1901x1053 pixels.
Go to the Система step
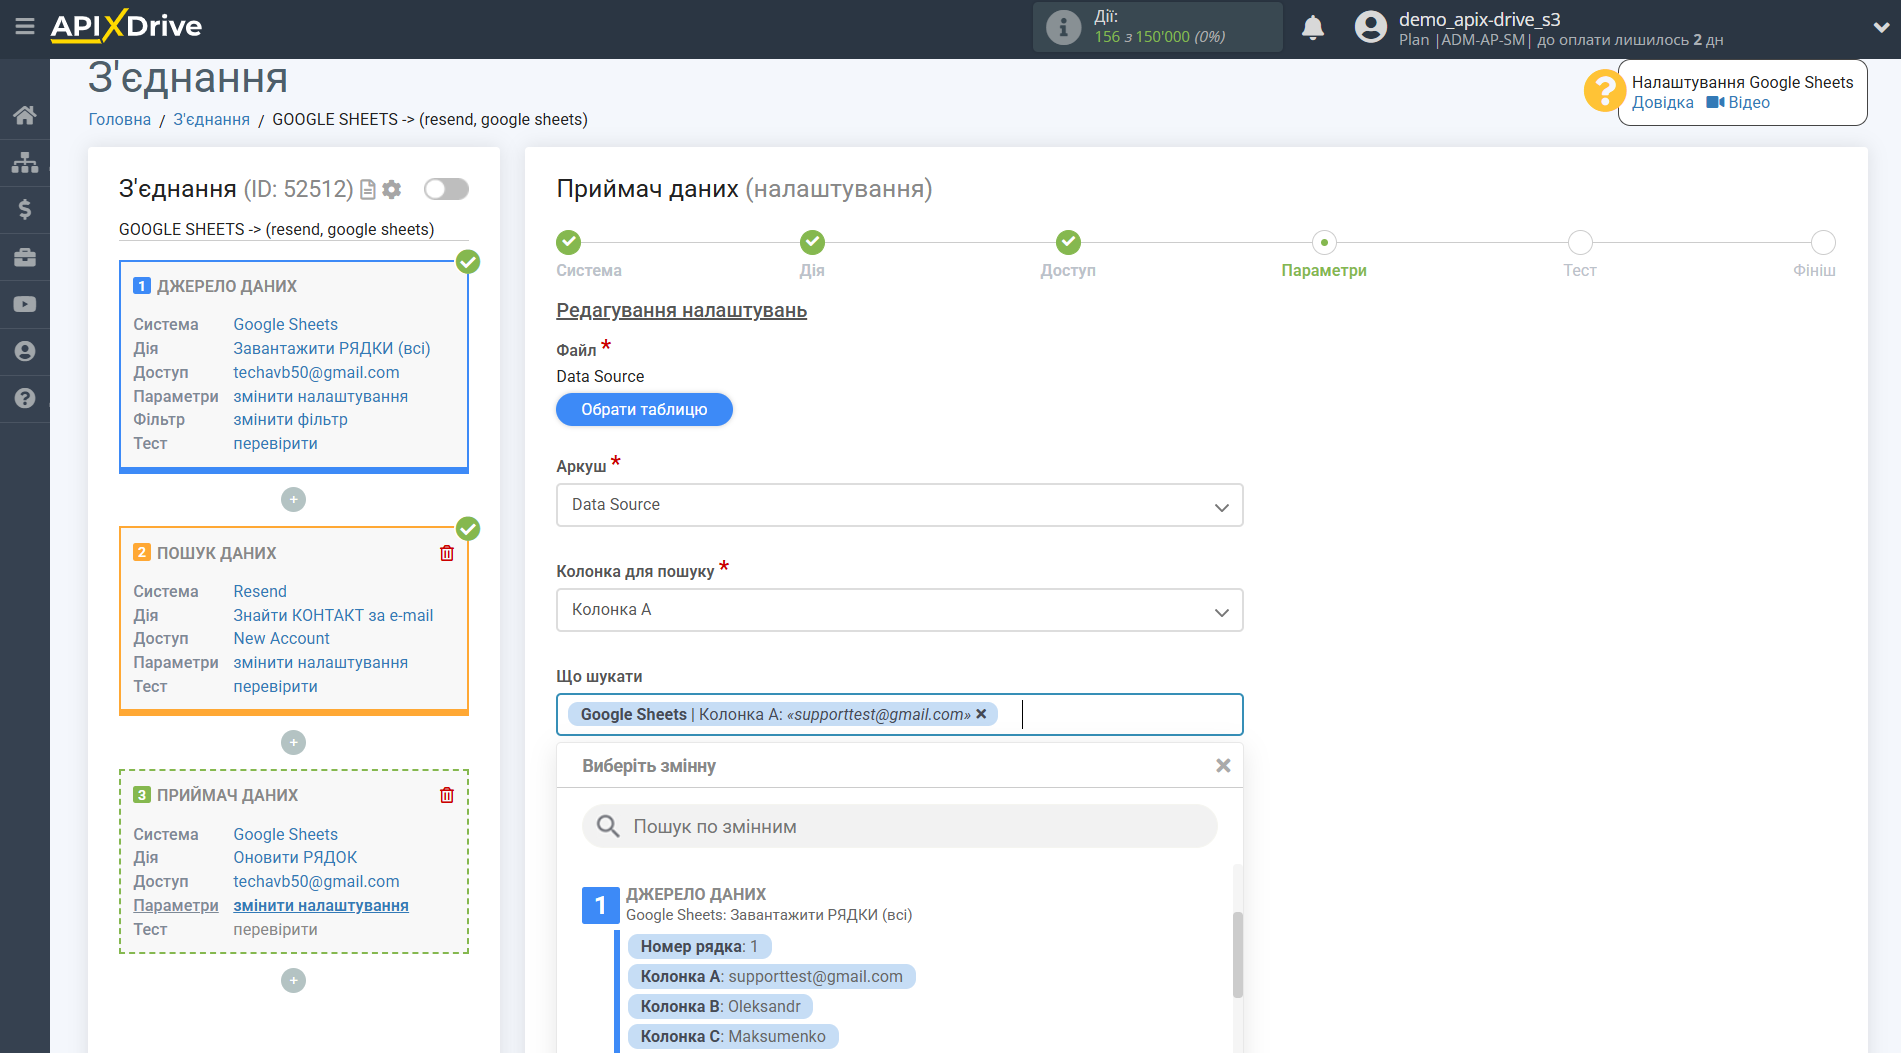(x=568, y=243)
